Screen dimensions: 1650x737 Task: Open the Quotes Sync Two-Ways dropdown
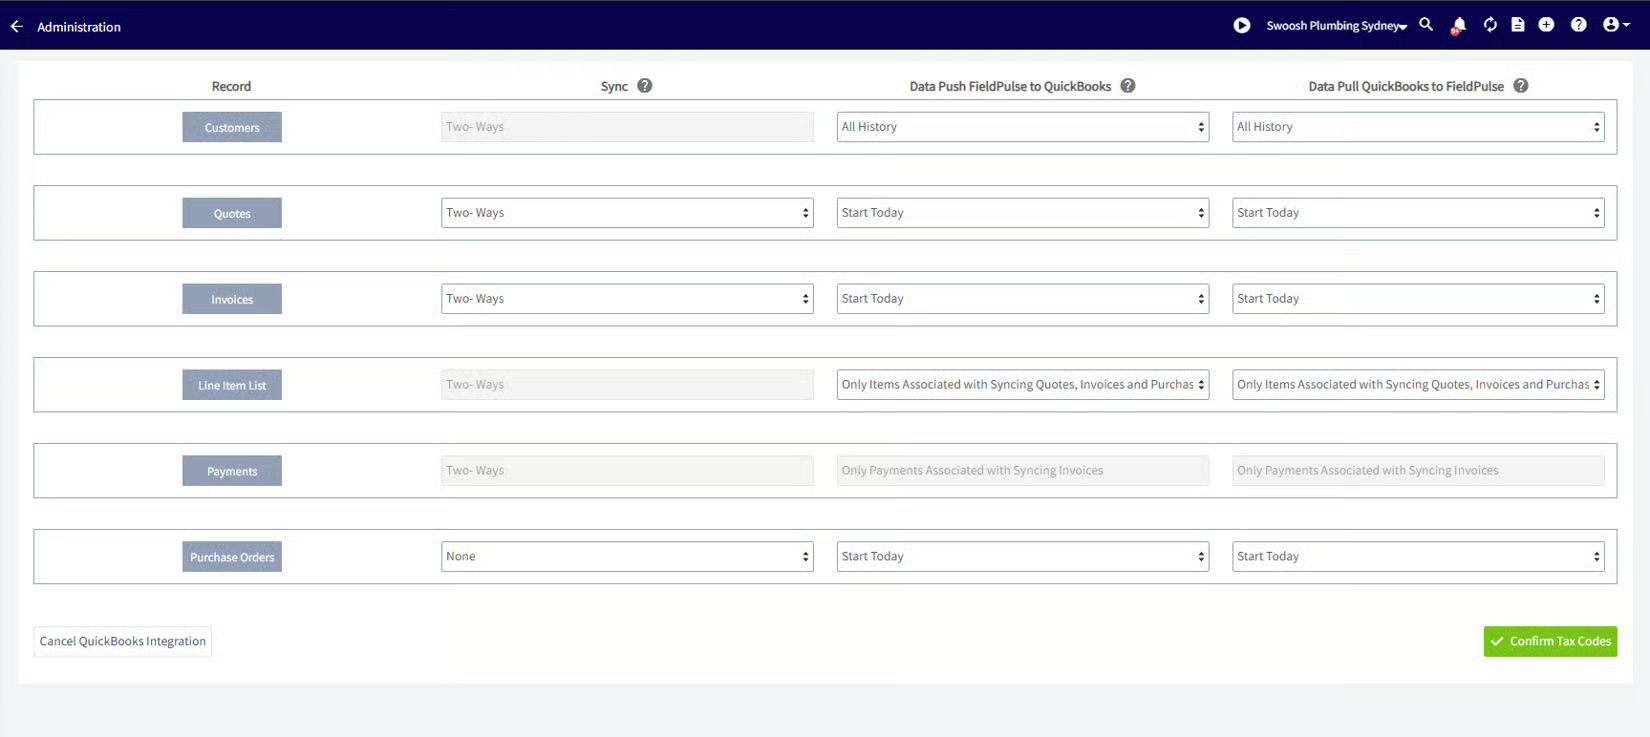coord(627,213)
